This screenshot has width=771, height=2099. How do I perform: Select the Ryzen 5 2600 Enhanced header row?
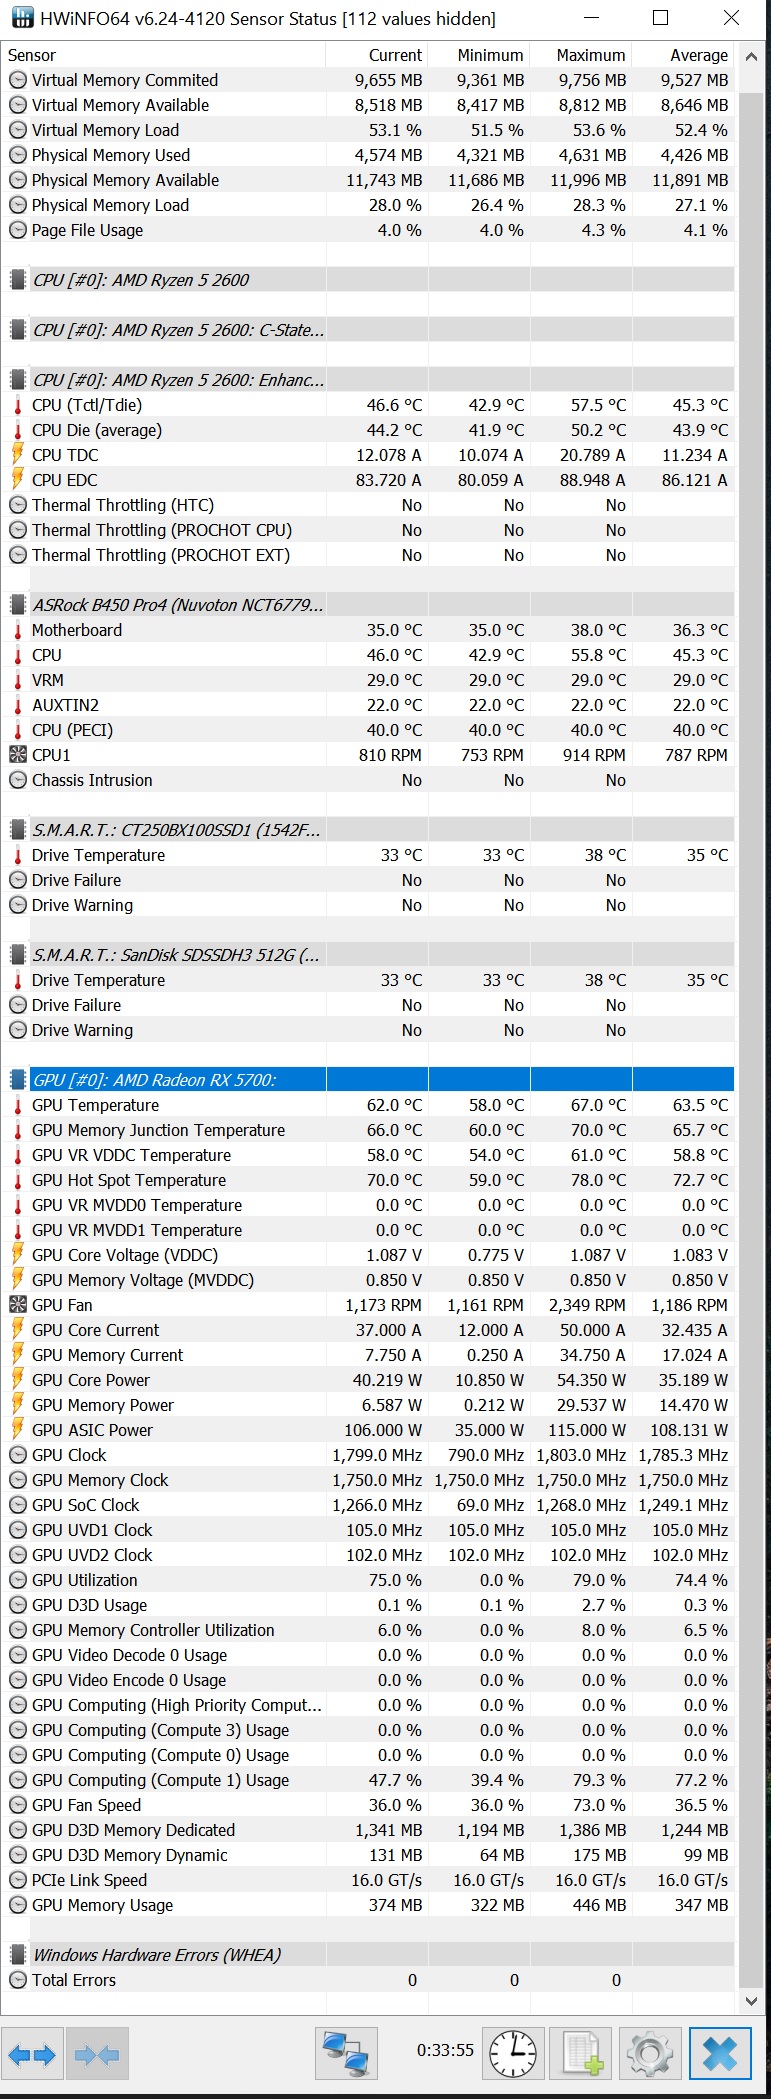tap(368, 380)
